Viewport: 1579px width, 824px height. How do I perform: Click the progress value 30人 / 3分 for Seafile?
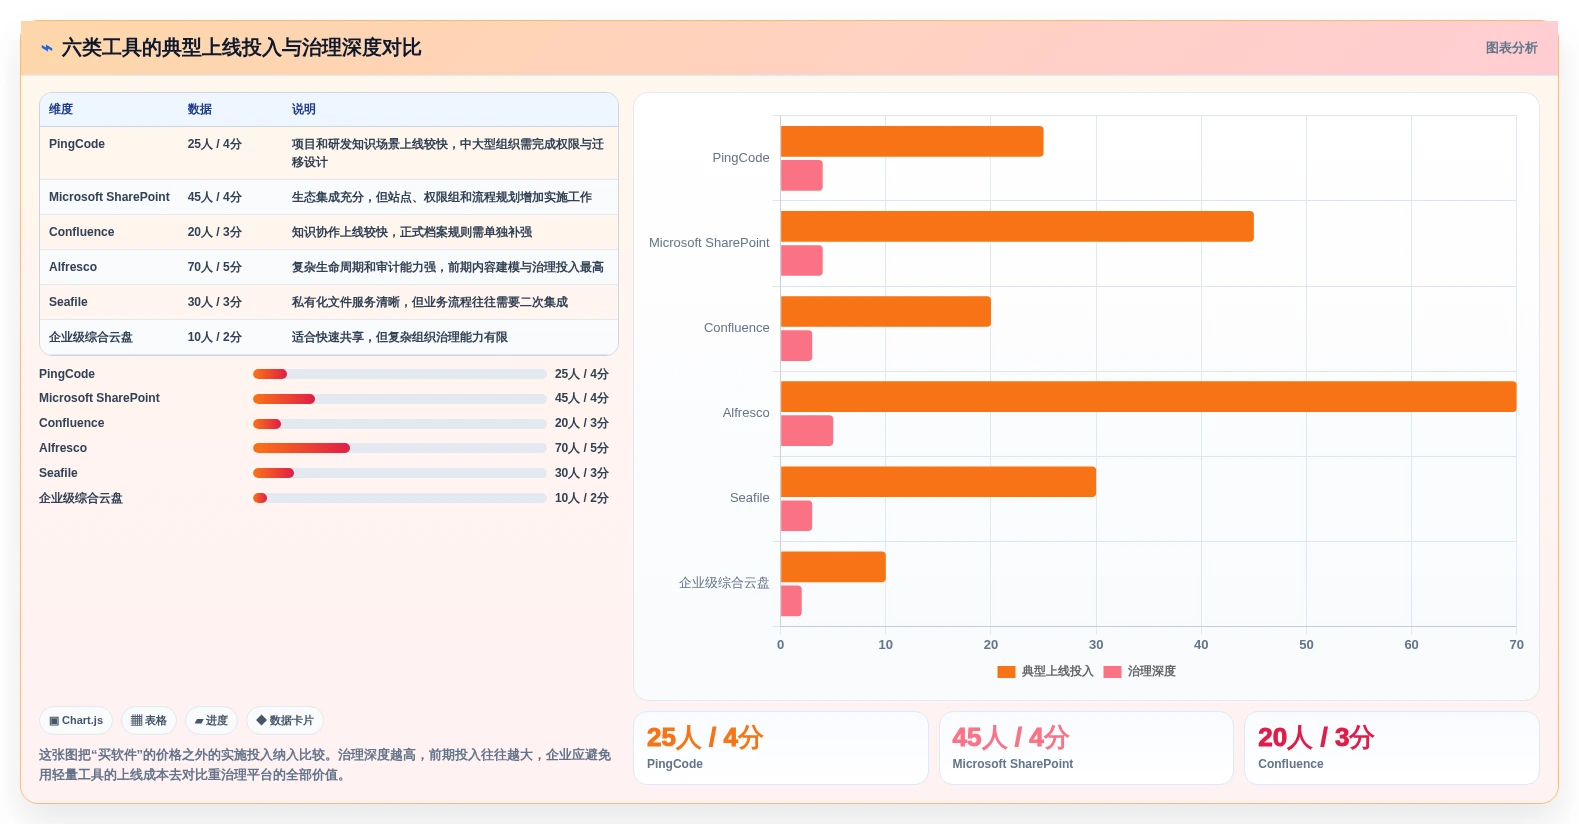[x=582, y=473]
